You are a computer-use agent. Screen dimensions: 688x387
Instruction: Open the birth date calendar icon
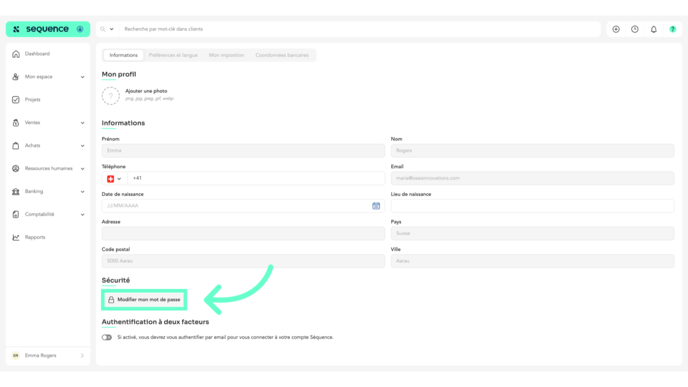point(376,206)
